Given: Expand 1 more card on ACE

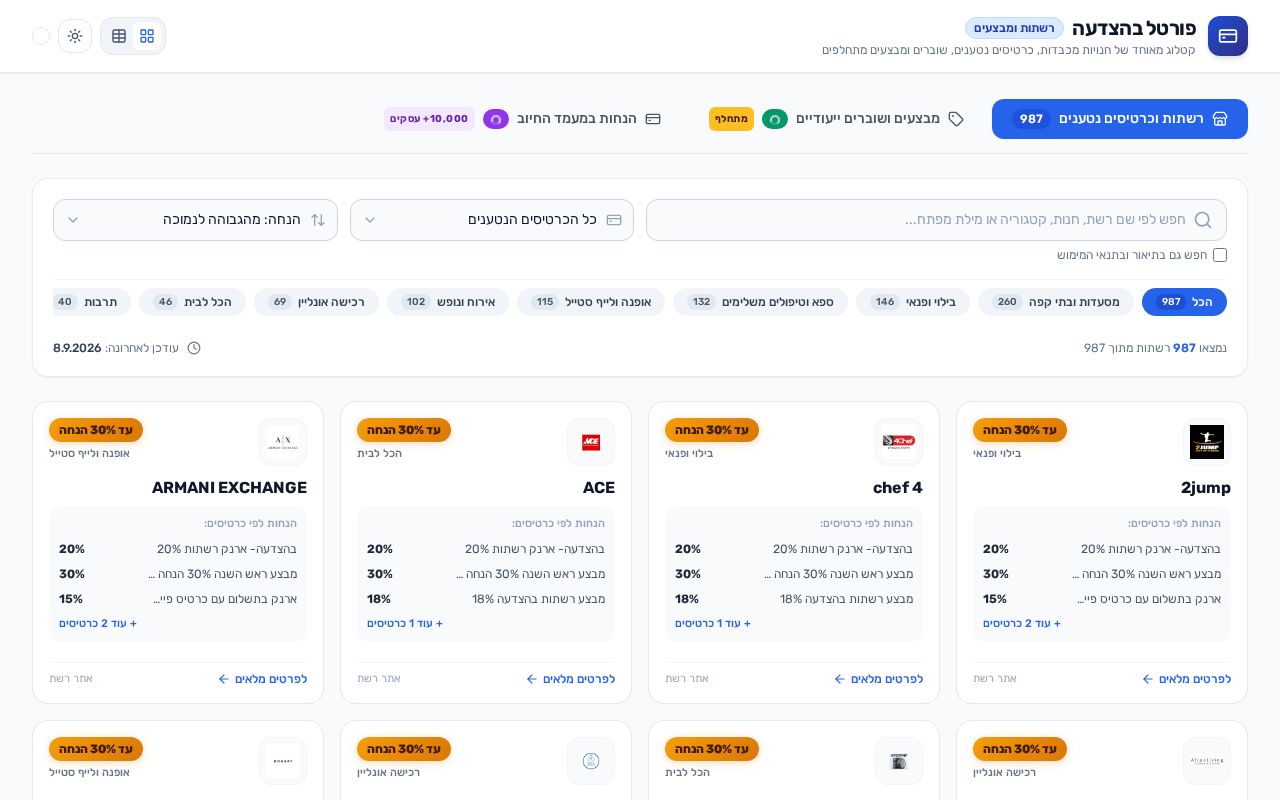Looking at the screenshot, I should 405,624.
